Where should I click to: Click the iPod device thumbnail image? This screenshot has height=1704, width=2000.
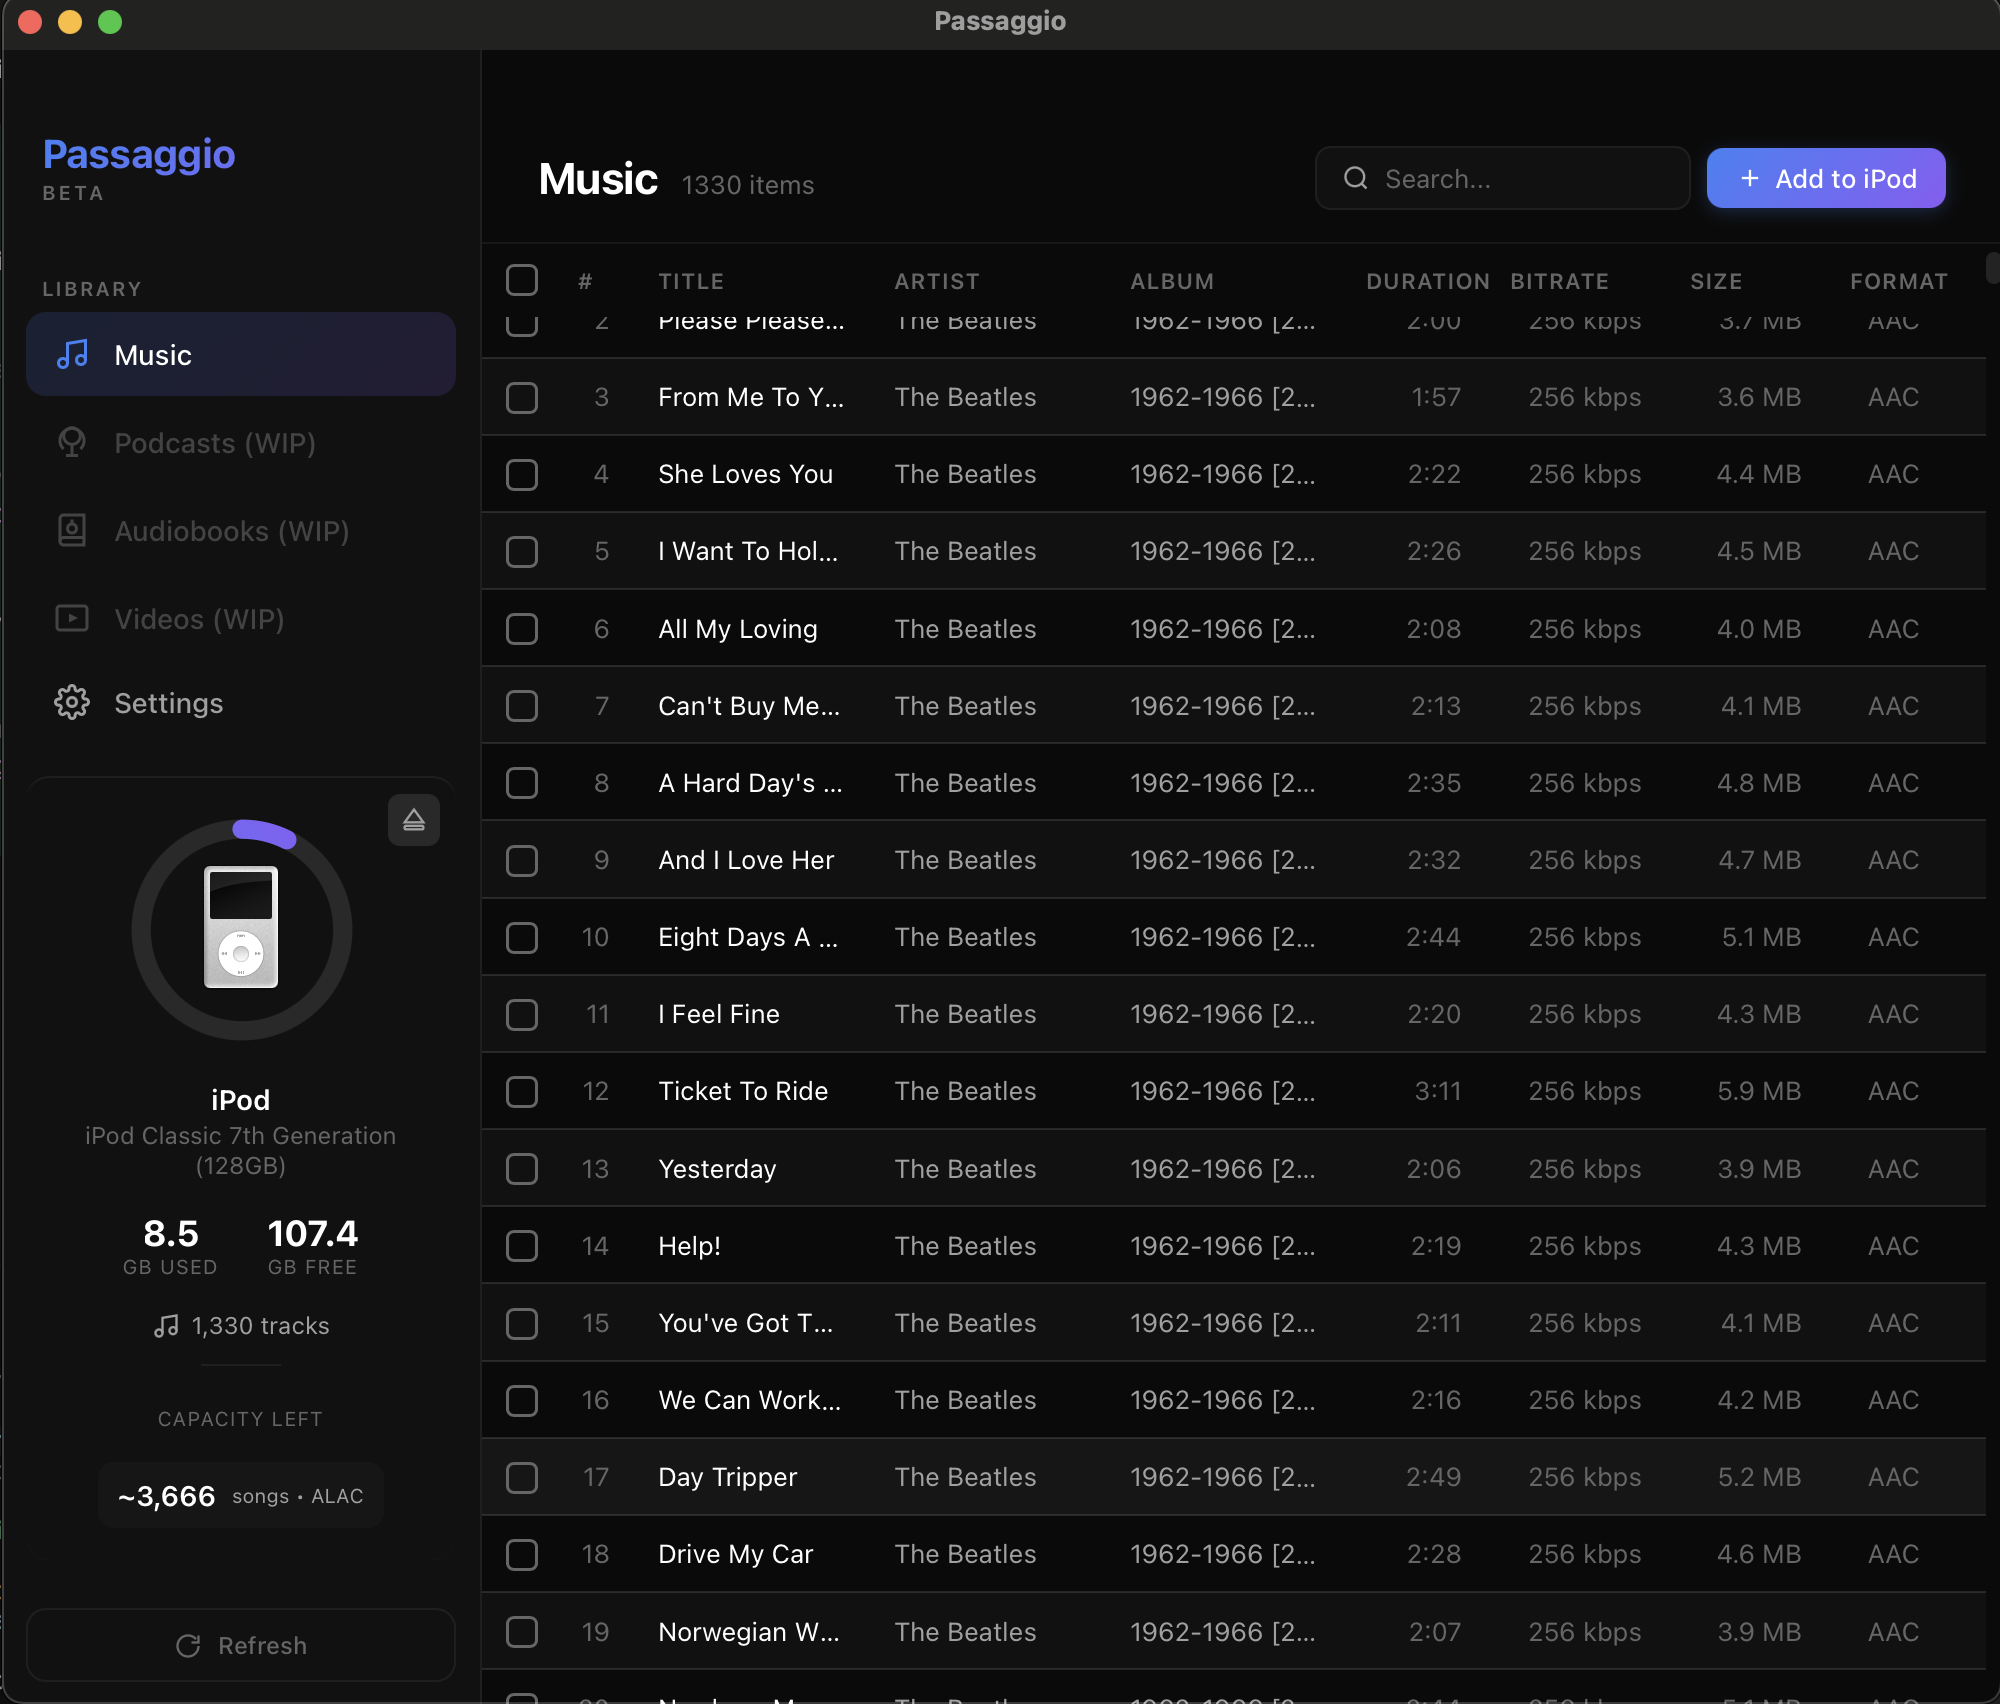point(240,929)
